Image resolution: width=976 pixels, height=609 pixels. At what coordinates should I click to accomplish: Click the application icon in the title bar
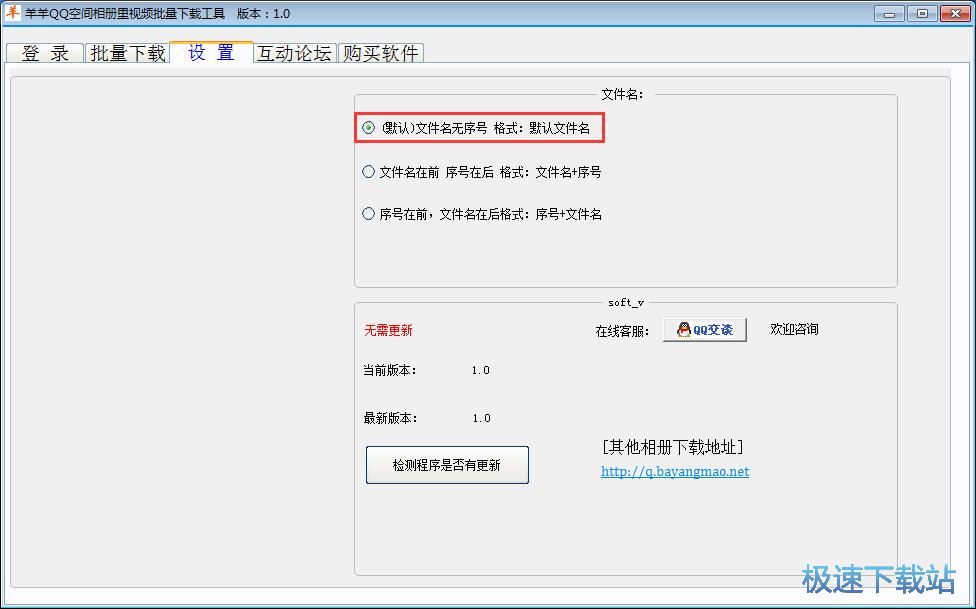pos(14,13)
